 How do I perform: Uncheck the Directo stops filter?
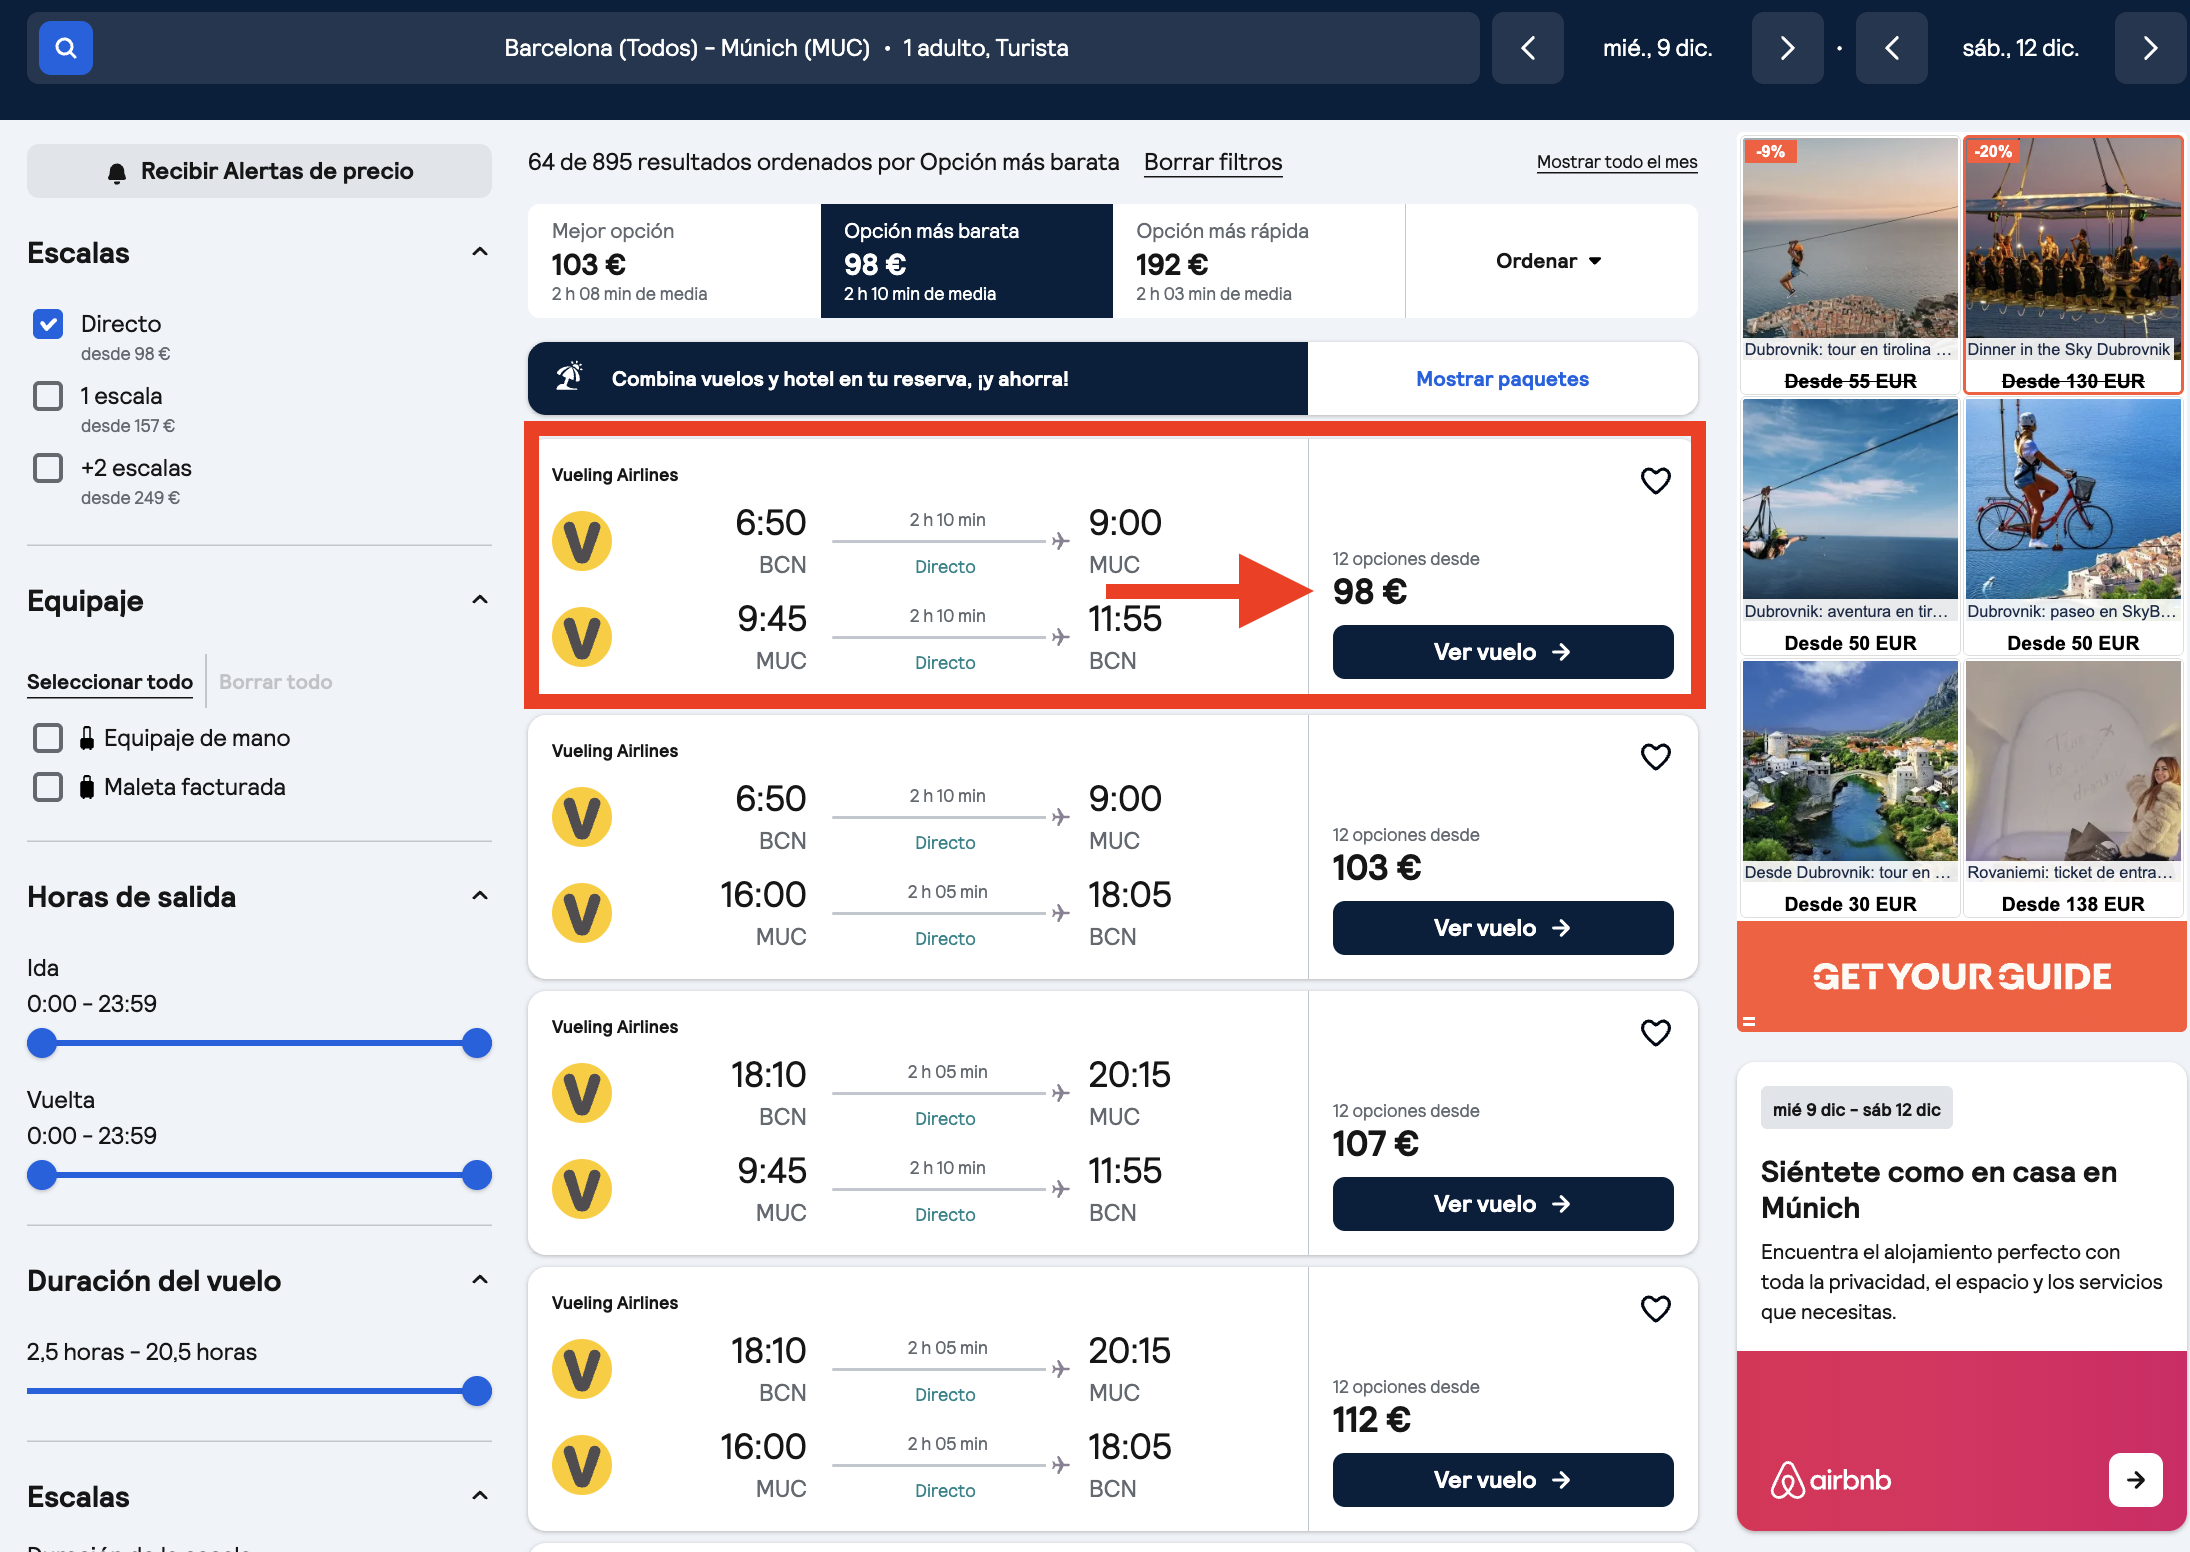click(48, 324)
